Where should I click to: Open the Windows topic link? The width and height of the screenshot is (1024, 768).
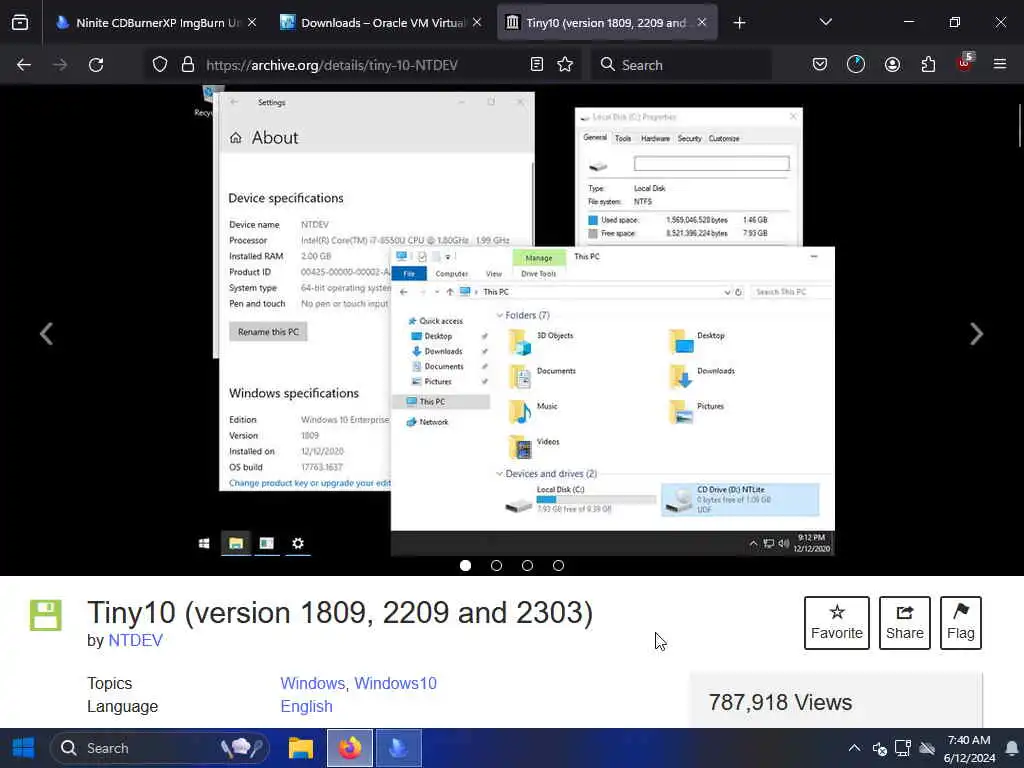click(x=313, y=683)
